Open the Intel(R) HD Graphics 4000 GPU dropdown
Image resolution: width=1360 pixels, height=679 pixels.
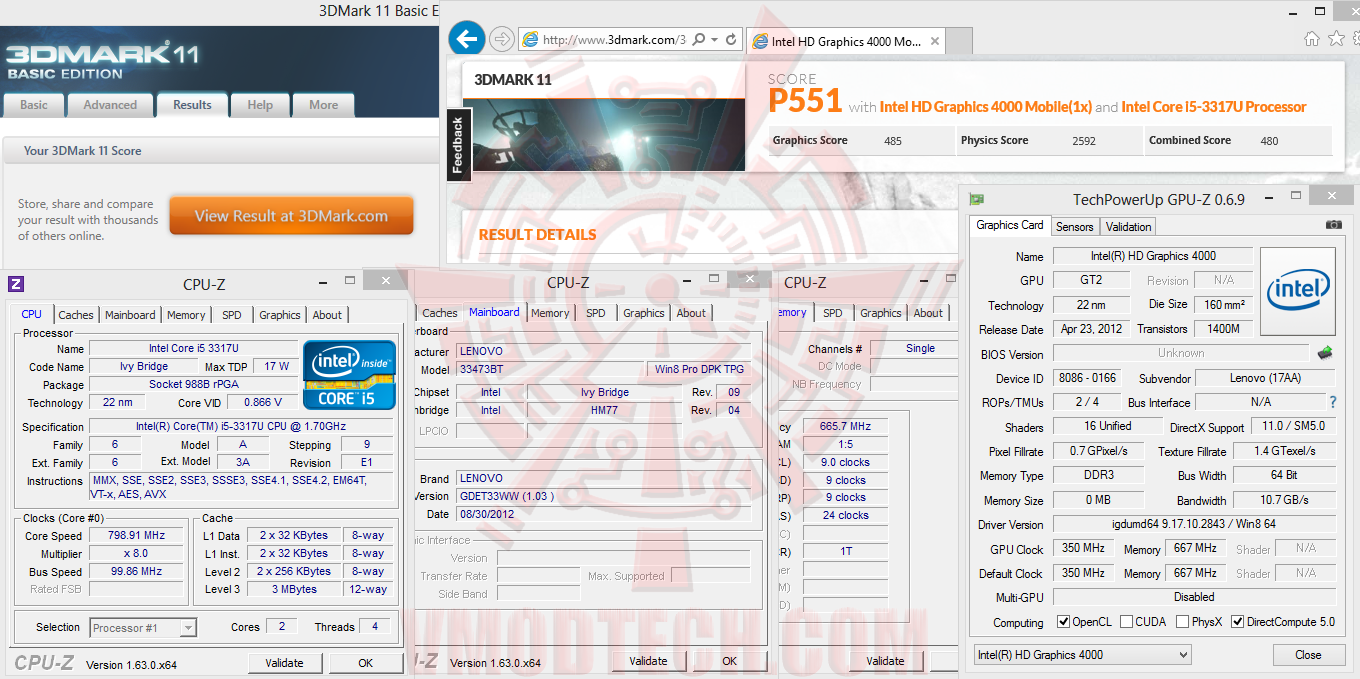1082,655
